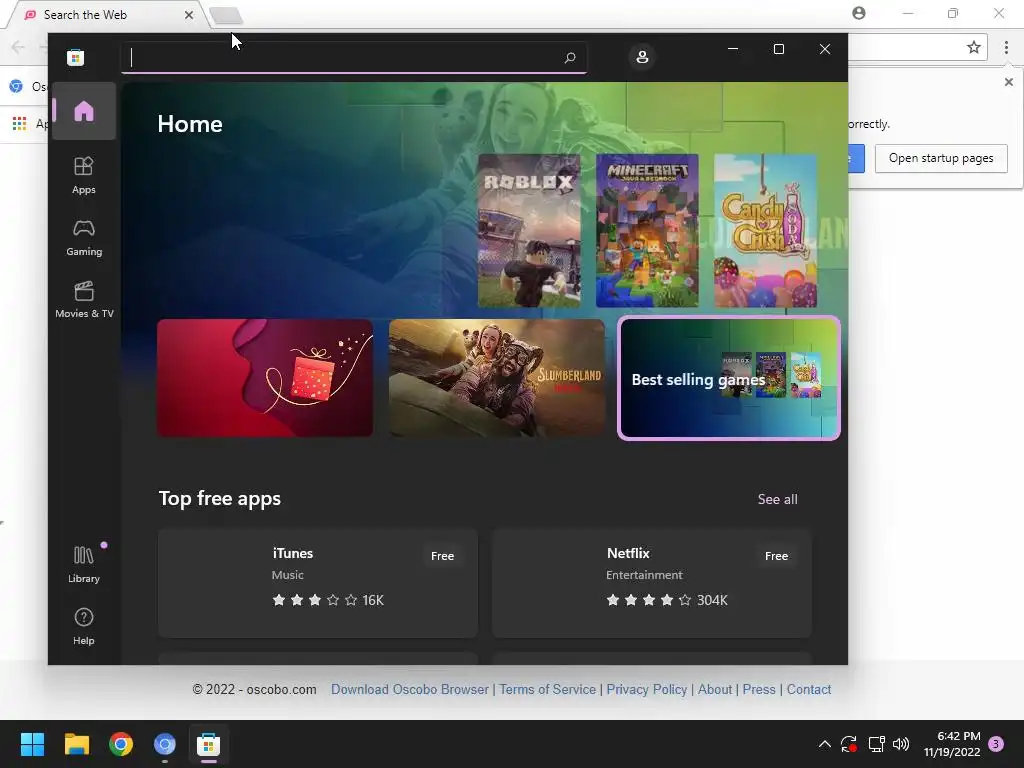Switch to Oscobo browser in taskbar
This screenshot has width=1024, height=768.
(165, 744)
